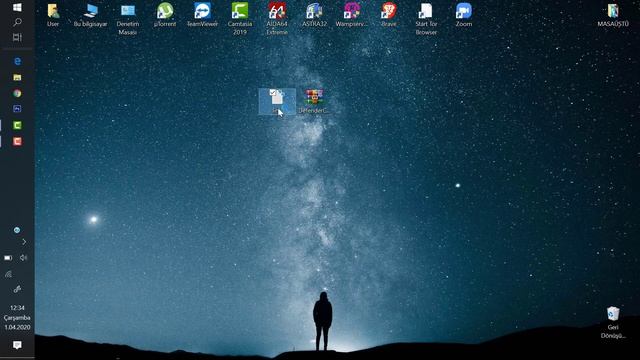Image resolution: width=640 pixels, height=360 pixels.
Task: Select the MASAÜSTÜ folder icon
Action: 613,15
